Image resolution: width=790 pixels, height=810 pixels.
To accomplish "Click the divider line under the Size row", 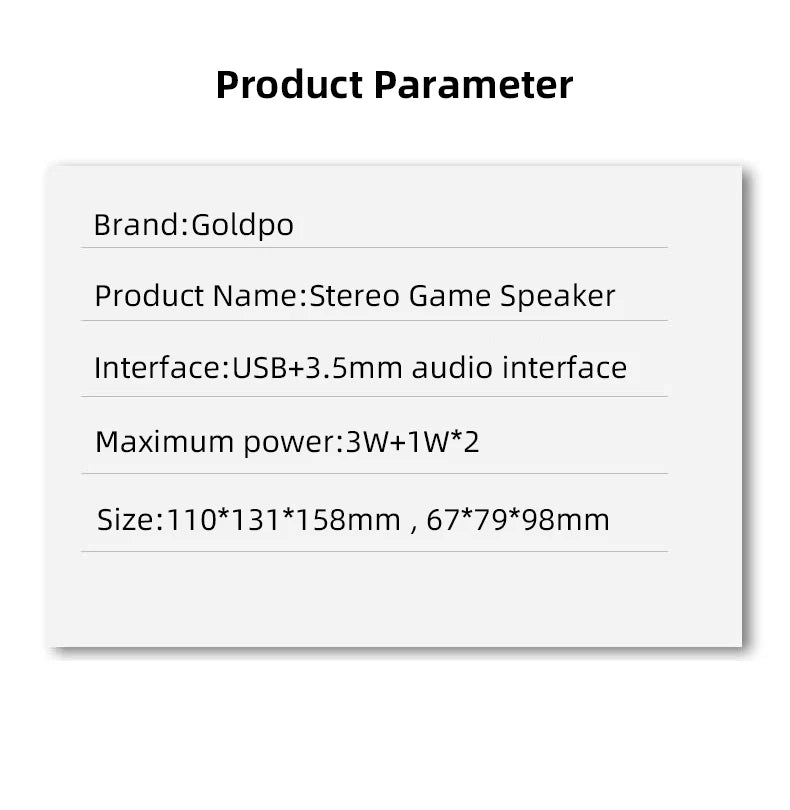I will pos(374,551).
